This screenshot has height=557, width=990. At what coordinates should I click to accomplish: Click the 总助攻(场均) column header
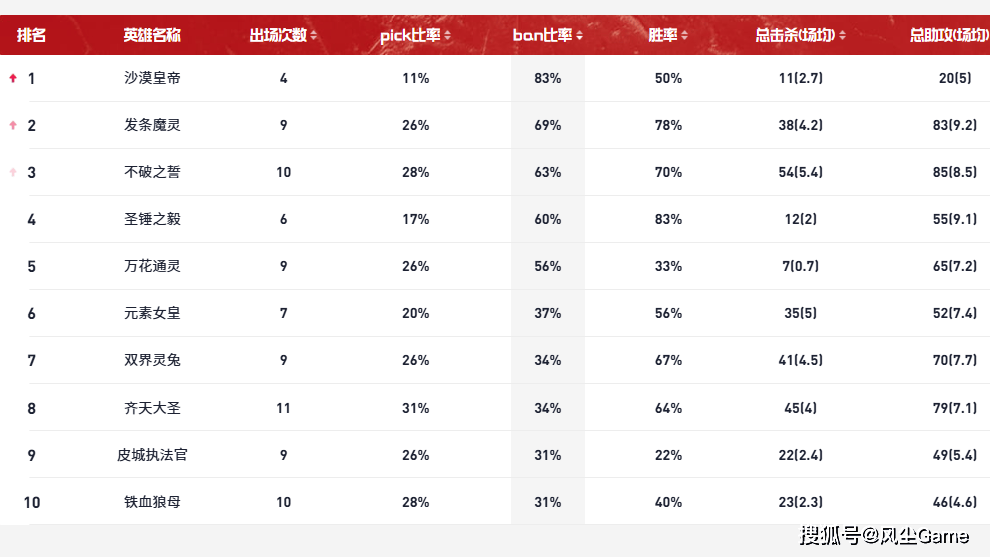(x=948, y=36)
